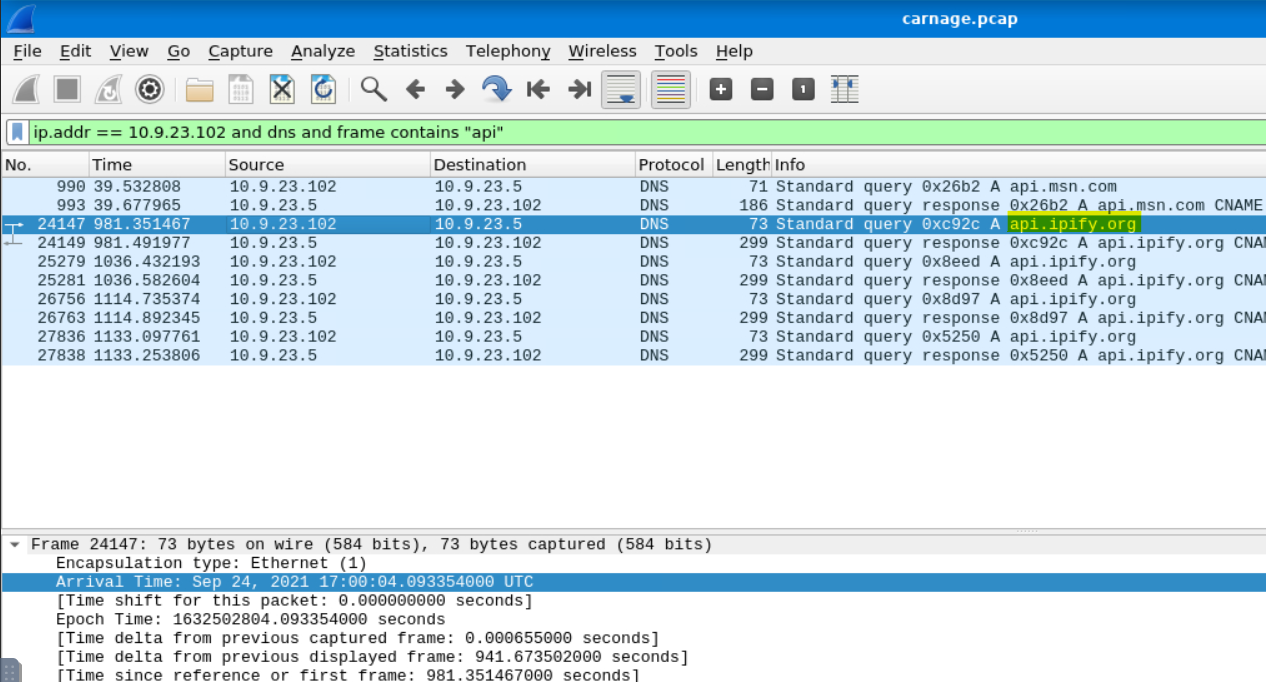Image resolution: width=1266 pixels, height=682 pixels.
Task: Click Go to specified packet icon
Action: click(x=496, y=90)
